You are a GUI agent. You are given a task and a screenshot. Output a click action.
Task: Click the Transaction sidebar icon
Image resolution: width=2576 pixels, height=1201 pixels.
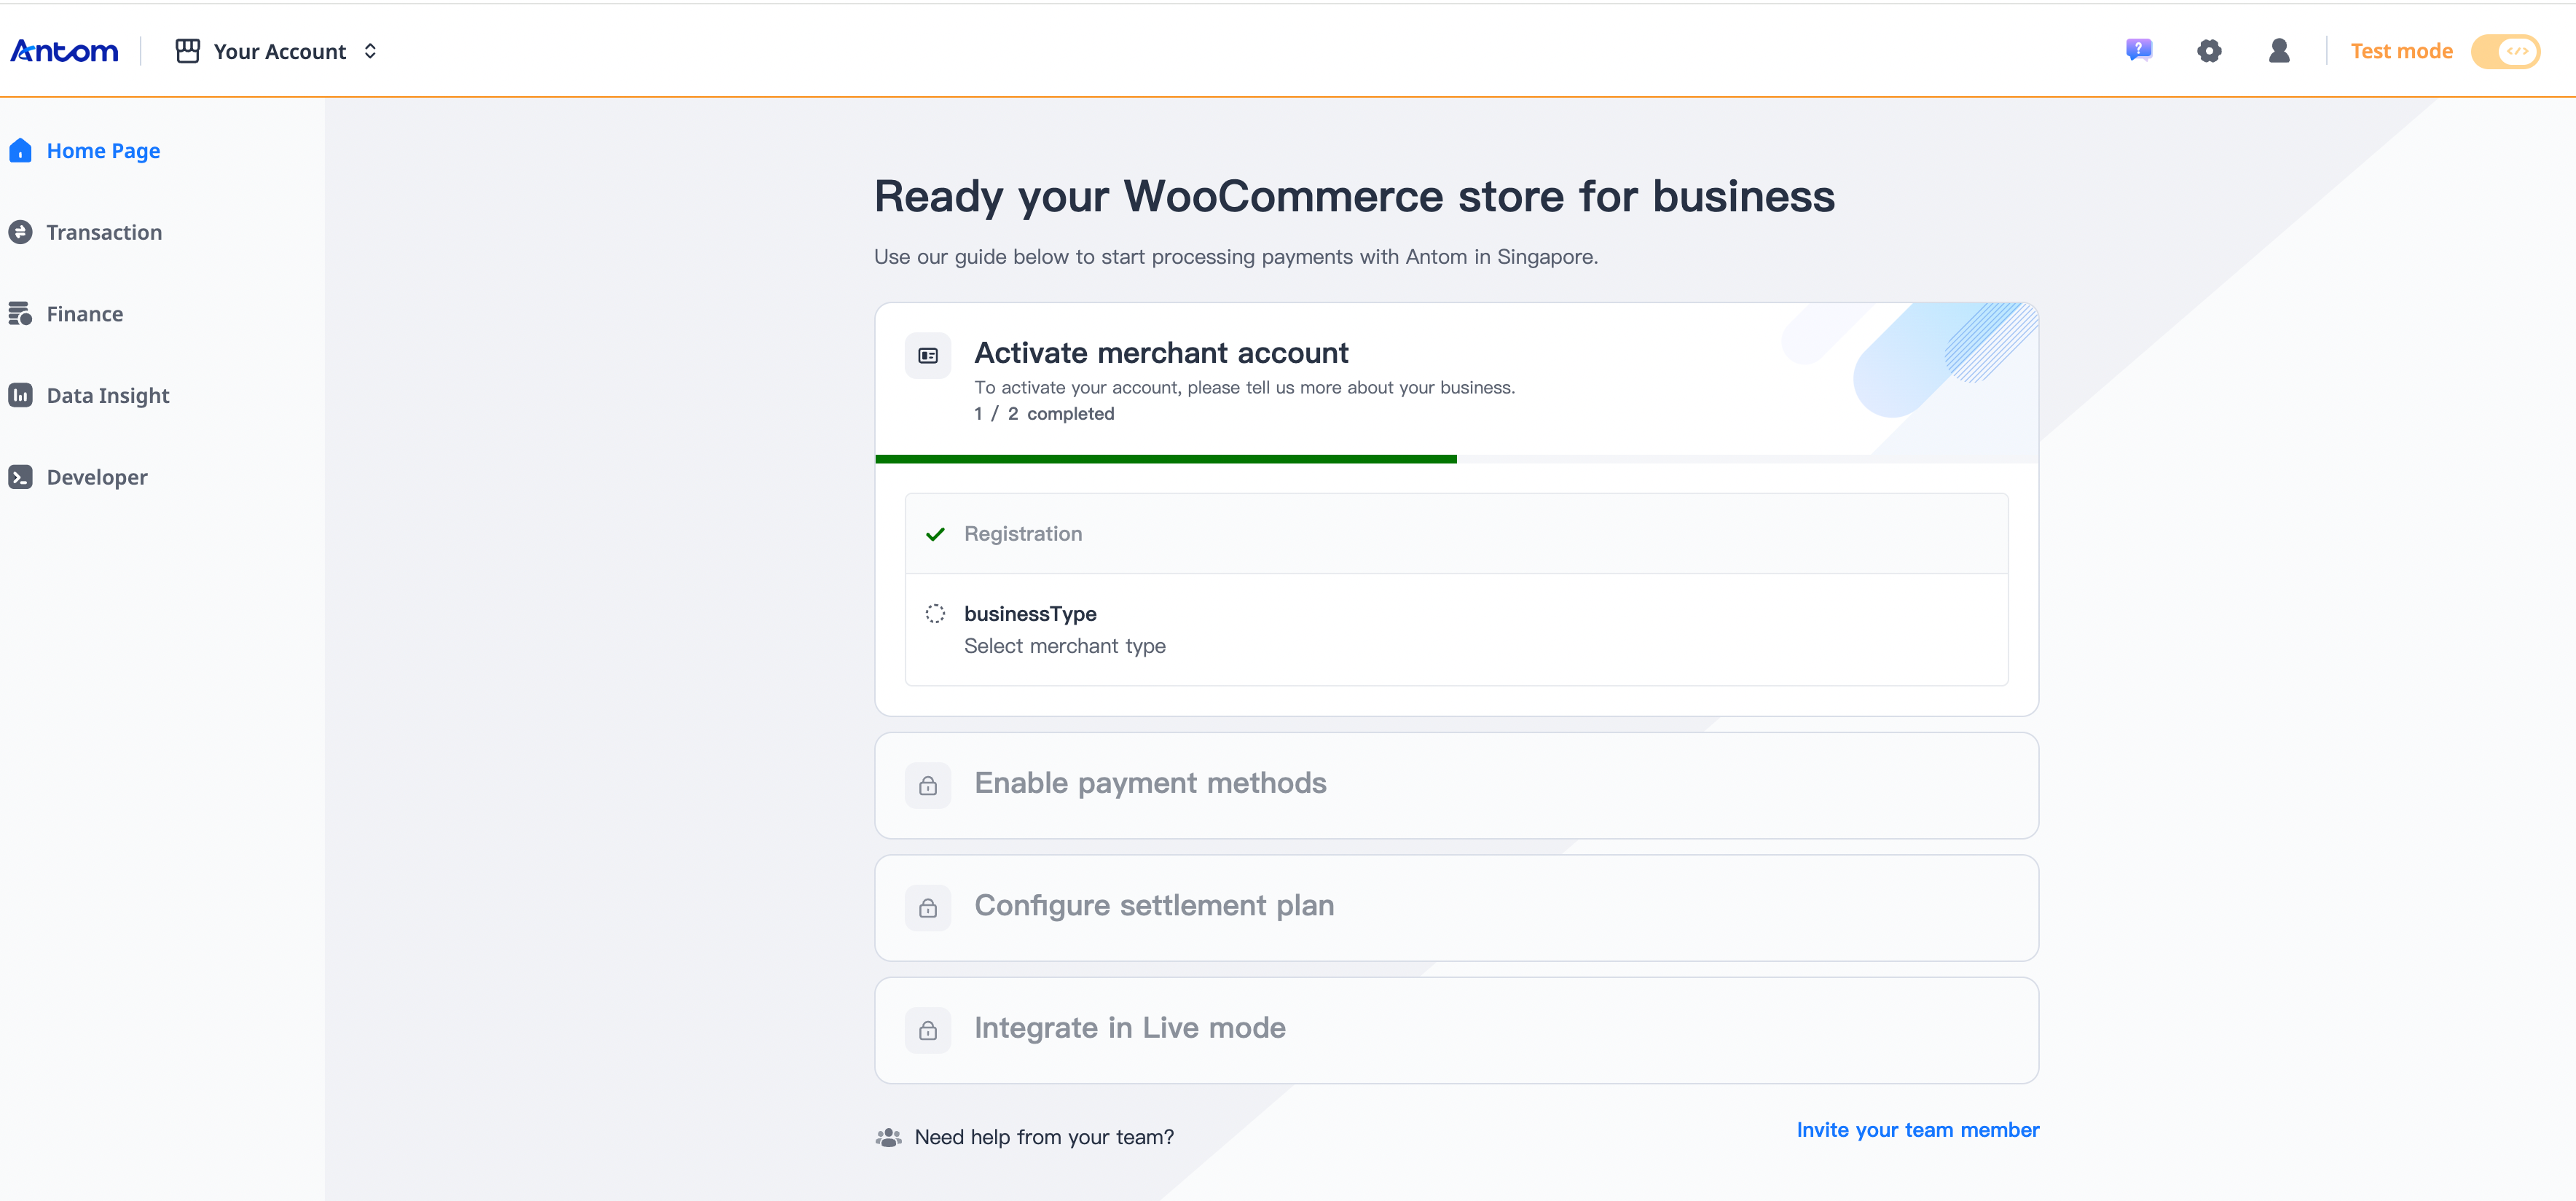(x=20, y=232)
